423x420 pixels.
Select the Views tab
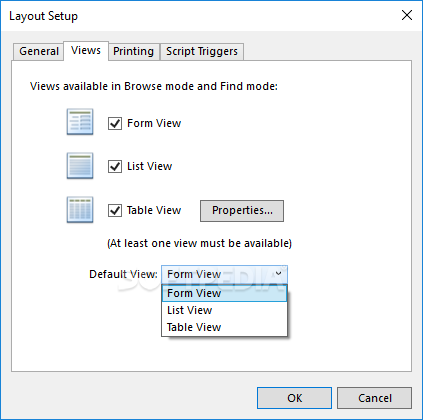pyautogui.click(x=86, y=51)
